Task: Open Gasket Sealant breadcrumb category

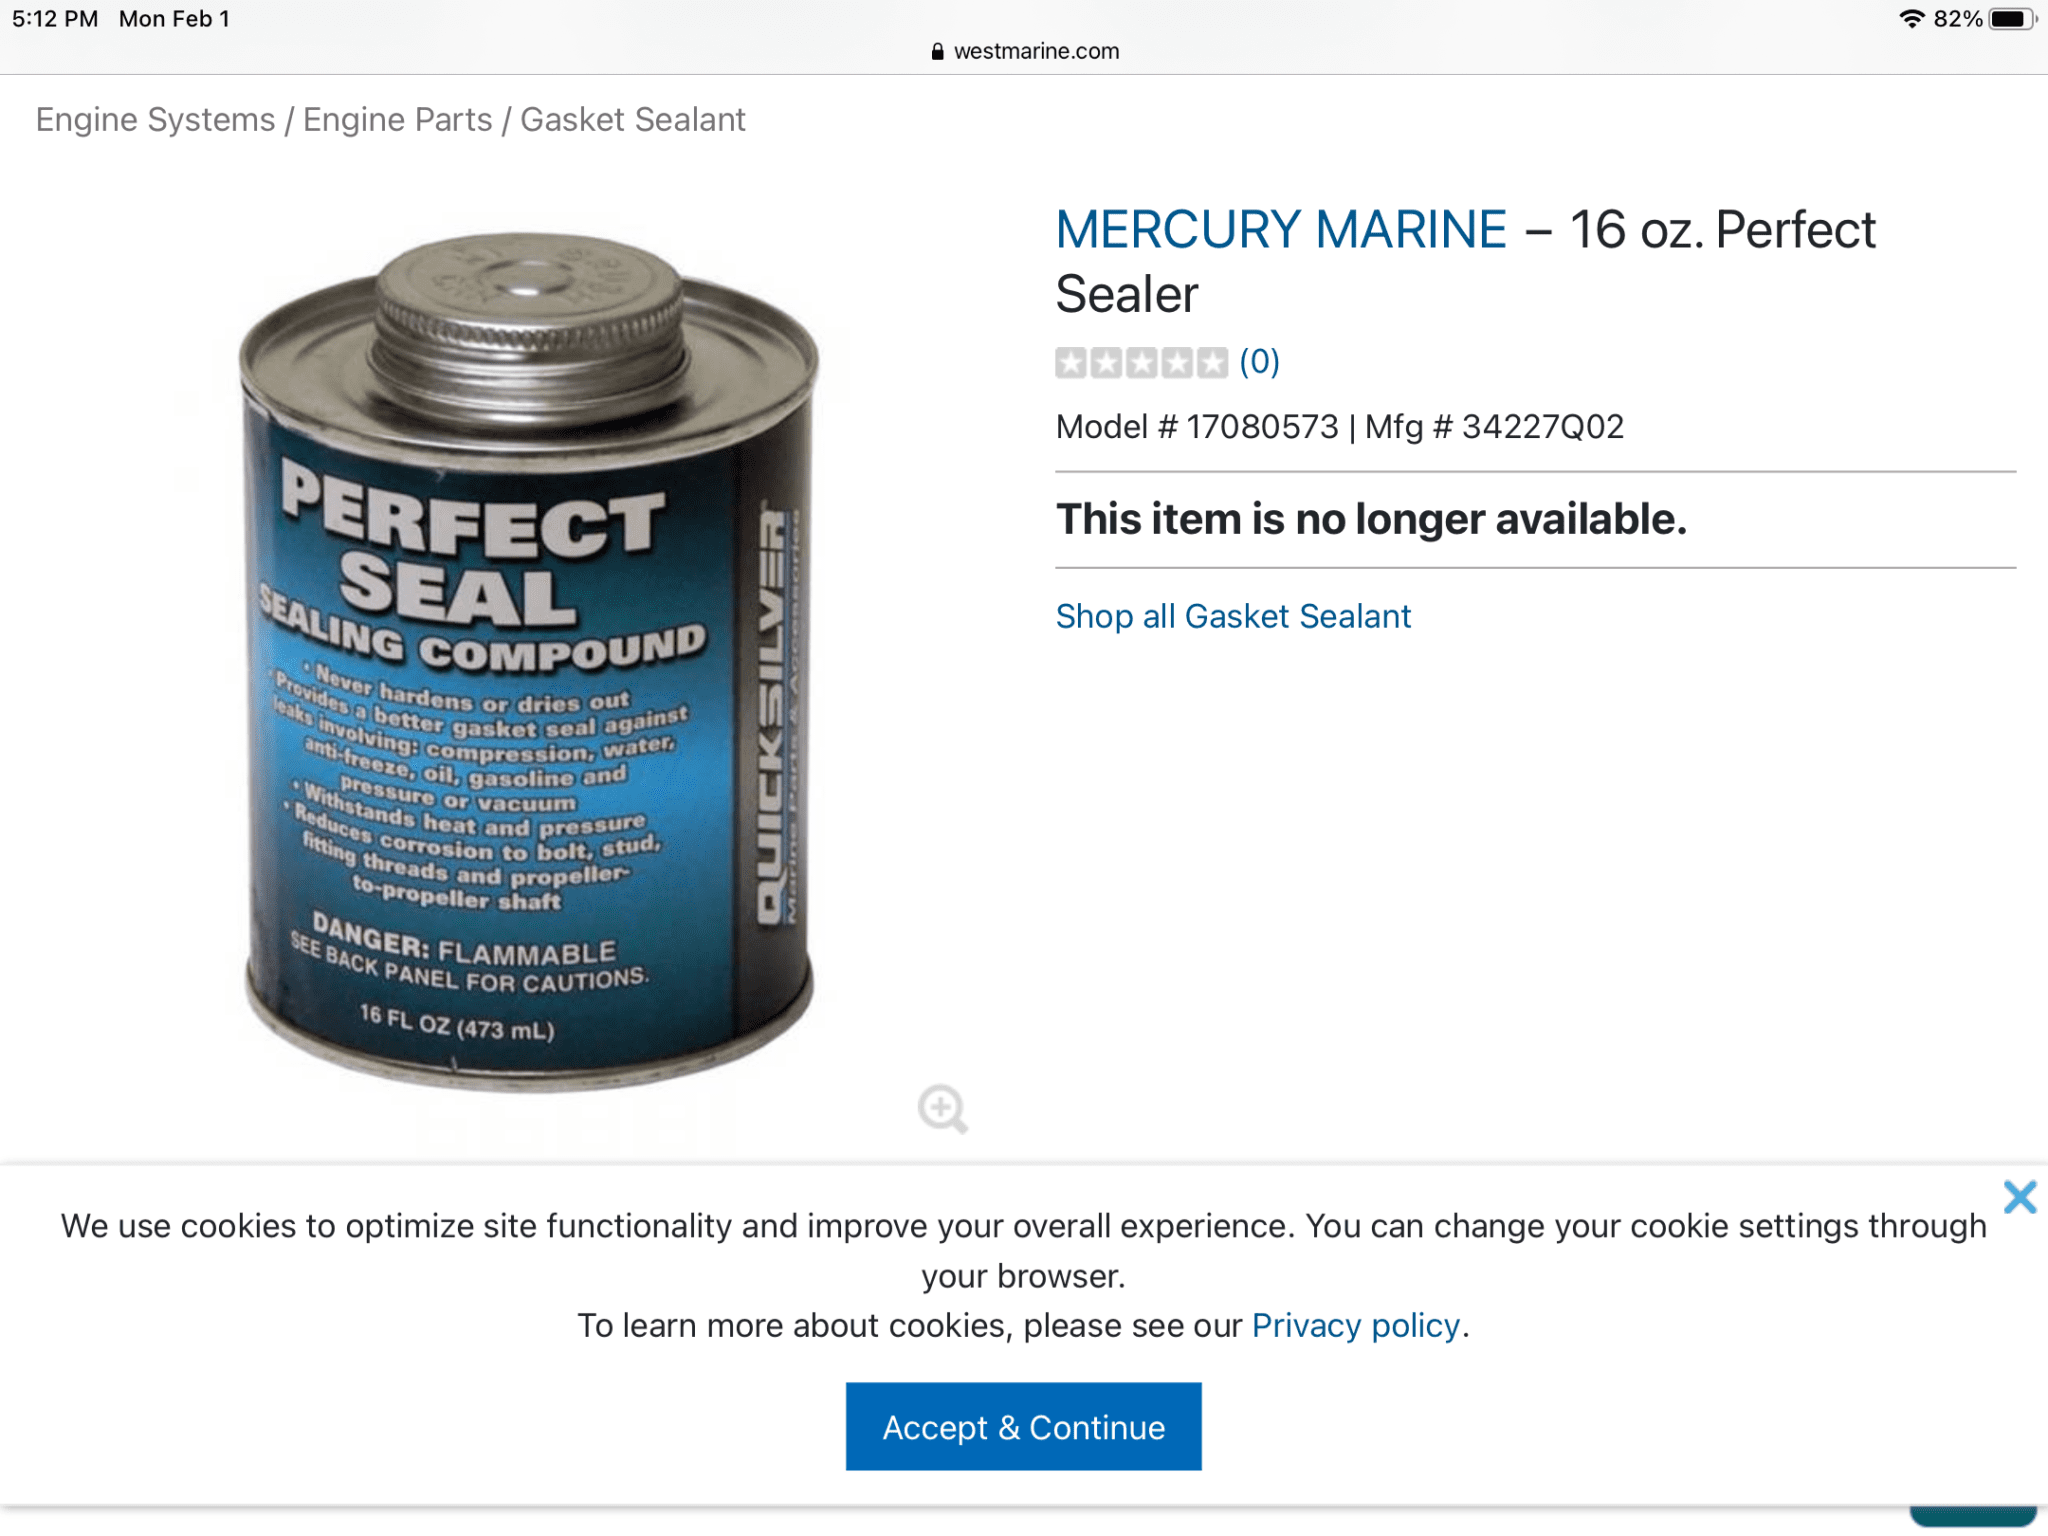Action: pos(633,120)
